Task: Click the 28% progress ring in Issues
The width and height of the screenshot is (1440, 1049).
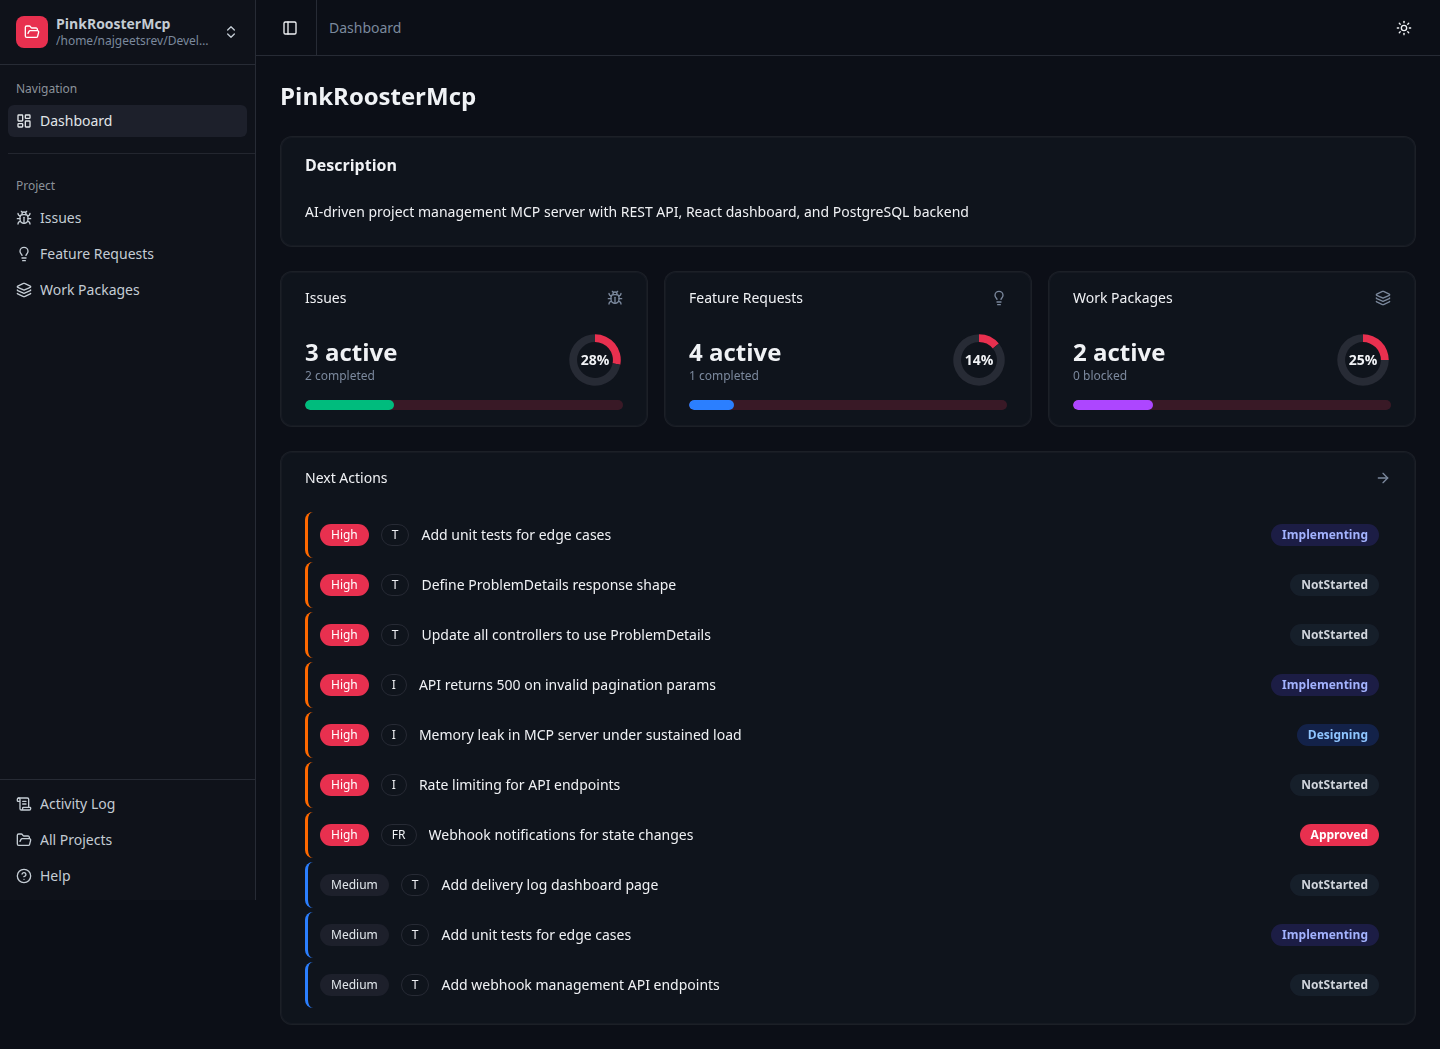Action: 595,360
